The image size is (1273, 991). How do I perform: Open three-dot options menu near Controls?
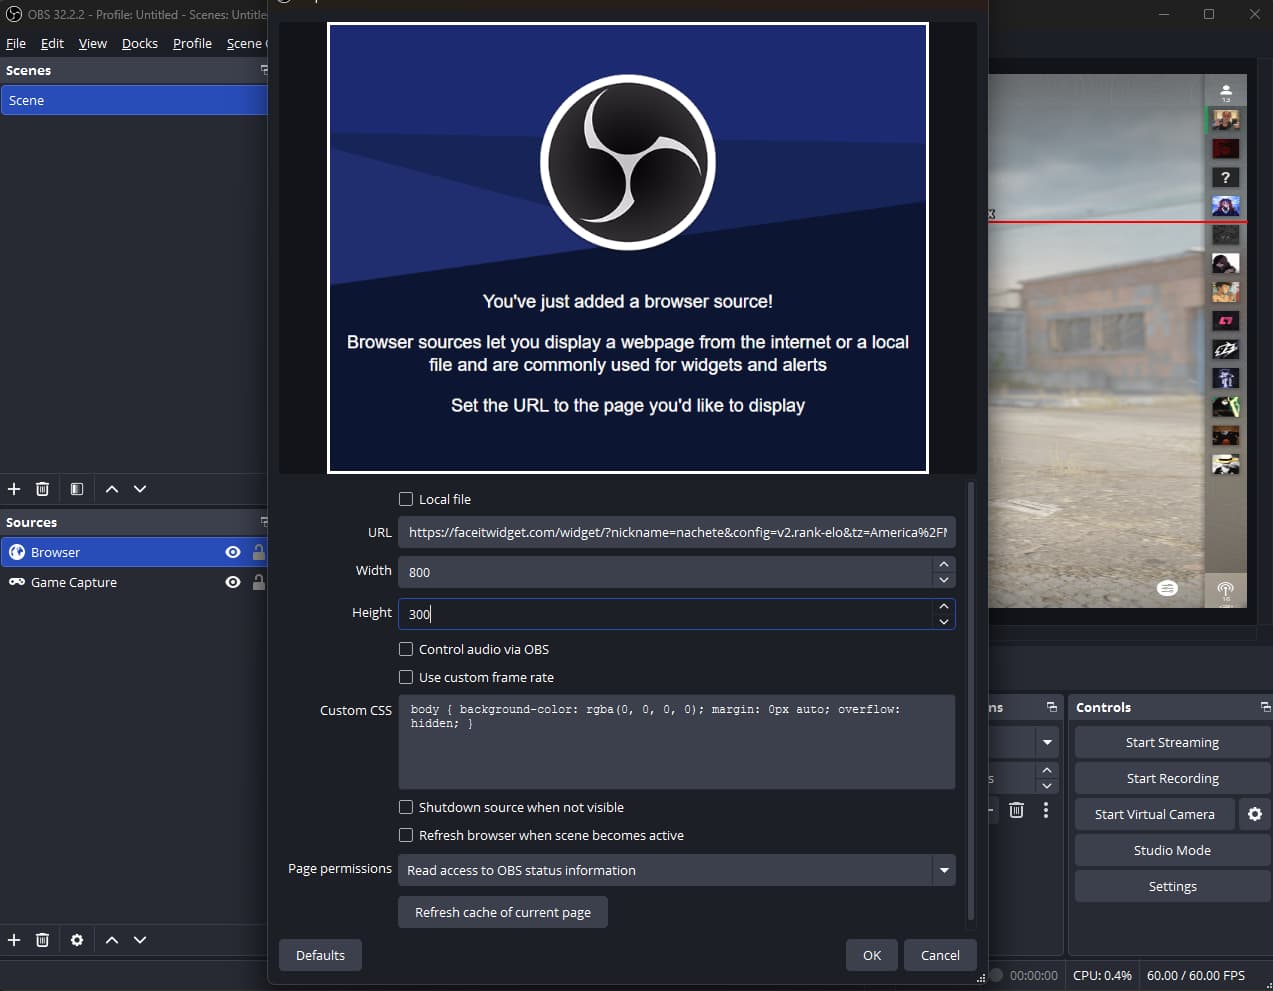(x=1046, y=810)
